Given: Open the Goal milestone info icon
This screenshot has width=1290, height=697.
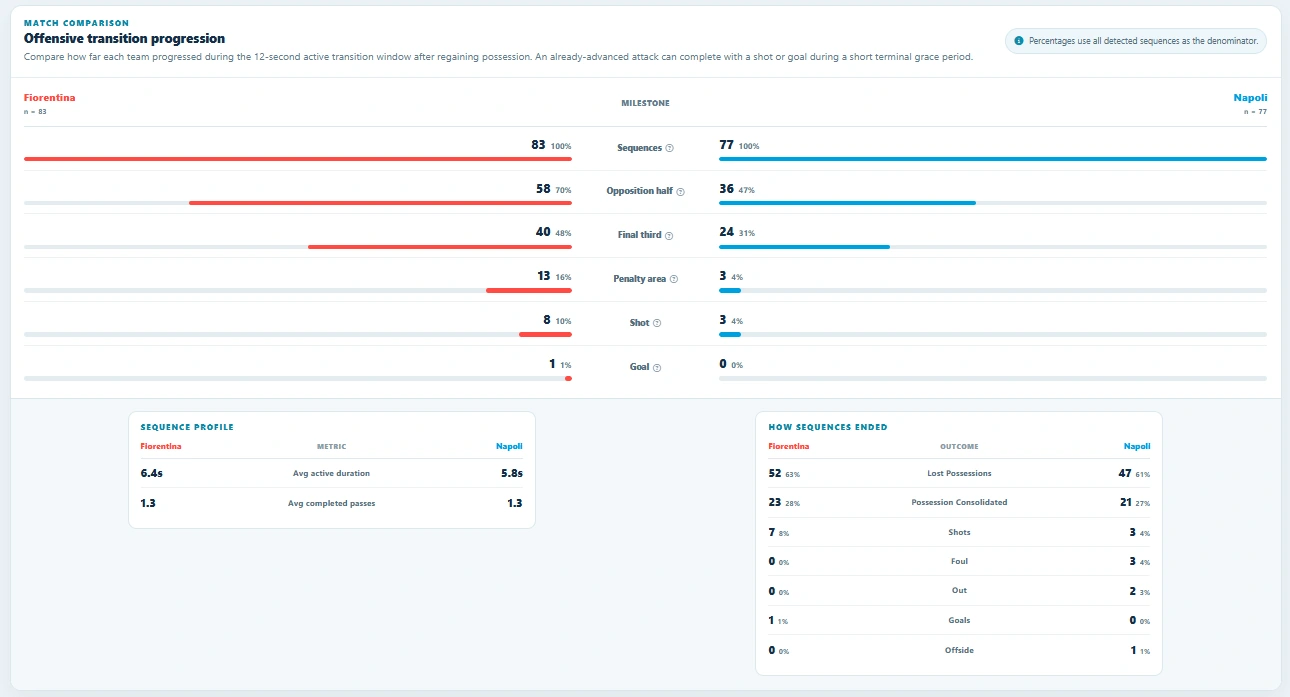Looking at the screenshot, I should [x=657, y=367].
